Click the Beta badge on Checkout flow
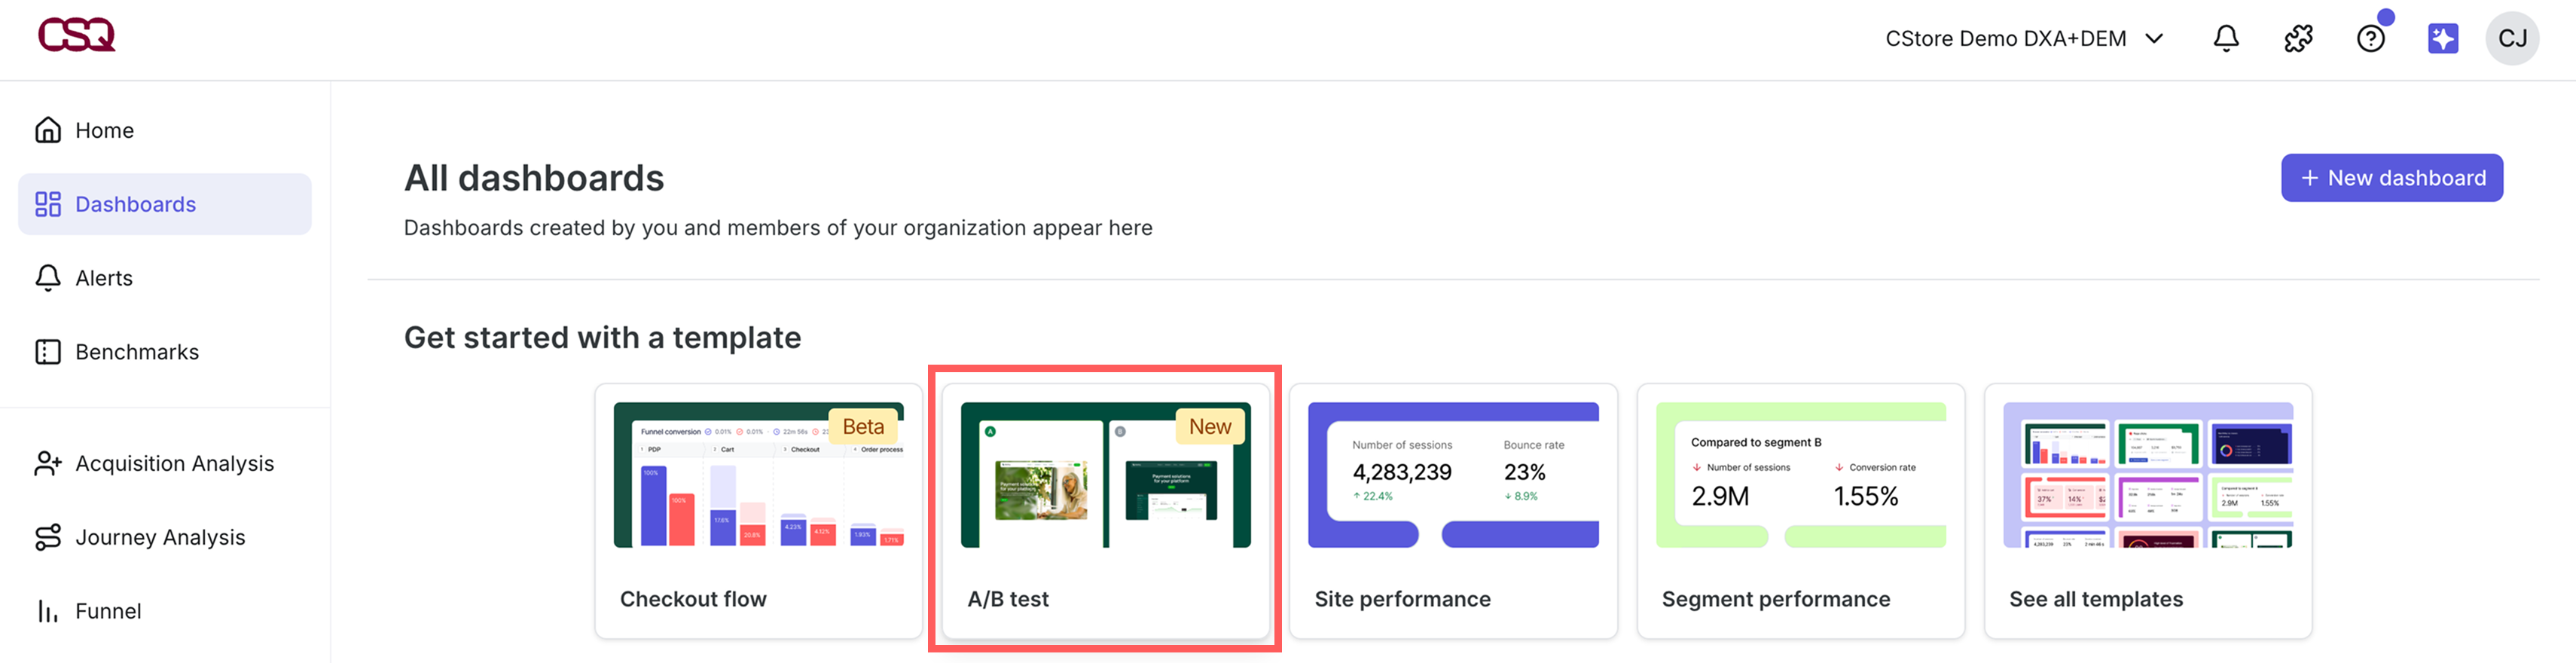The image size is (2576, 663). point(863,427)
